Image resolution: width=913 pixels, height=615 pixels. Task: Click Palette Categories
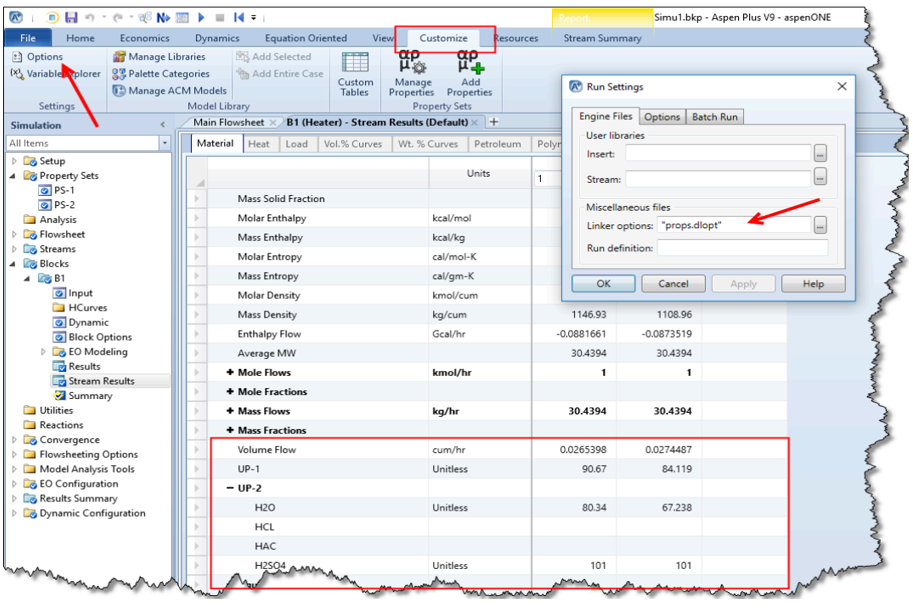pos(161,73)
